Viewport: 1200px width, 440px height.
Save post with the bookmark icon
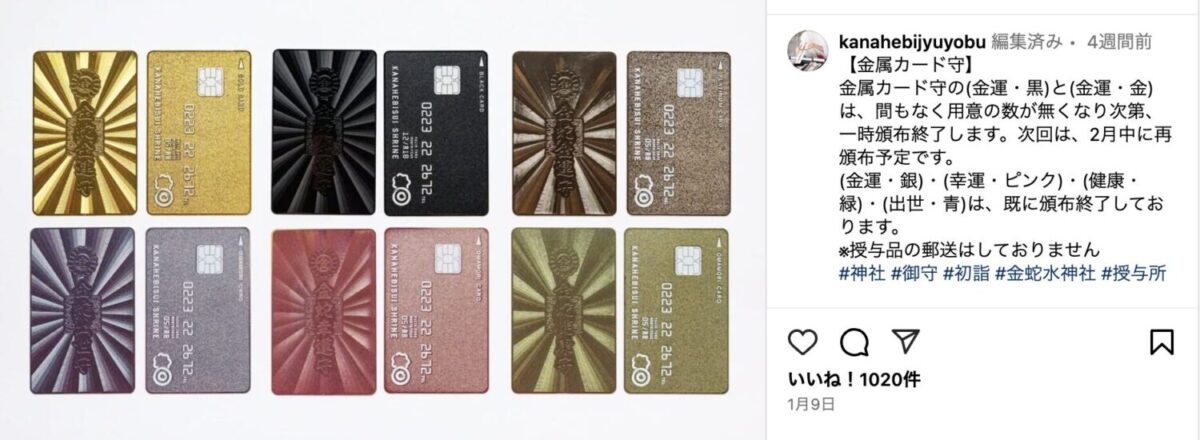1161,342
